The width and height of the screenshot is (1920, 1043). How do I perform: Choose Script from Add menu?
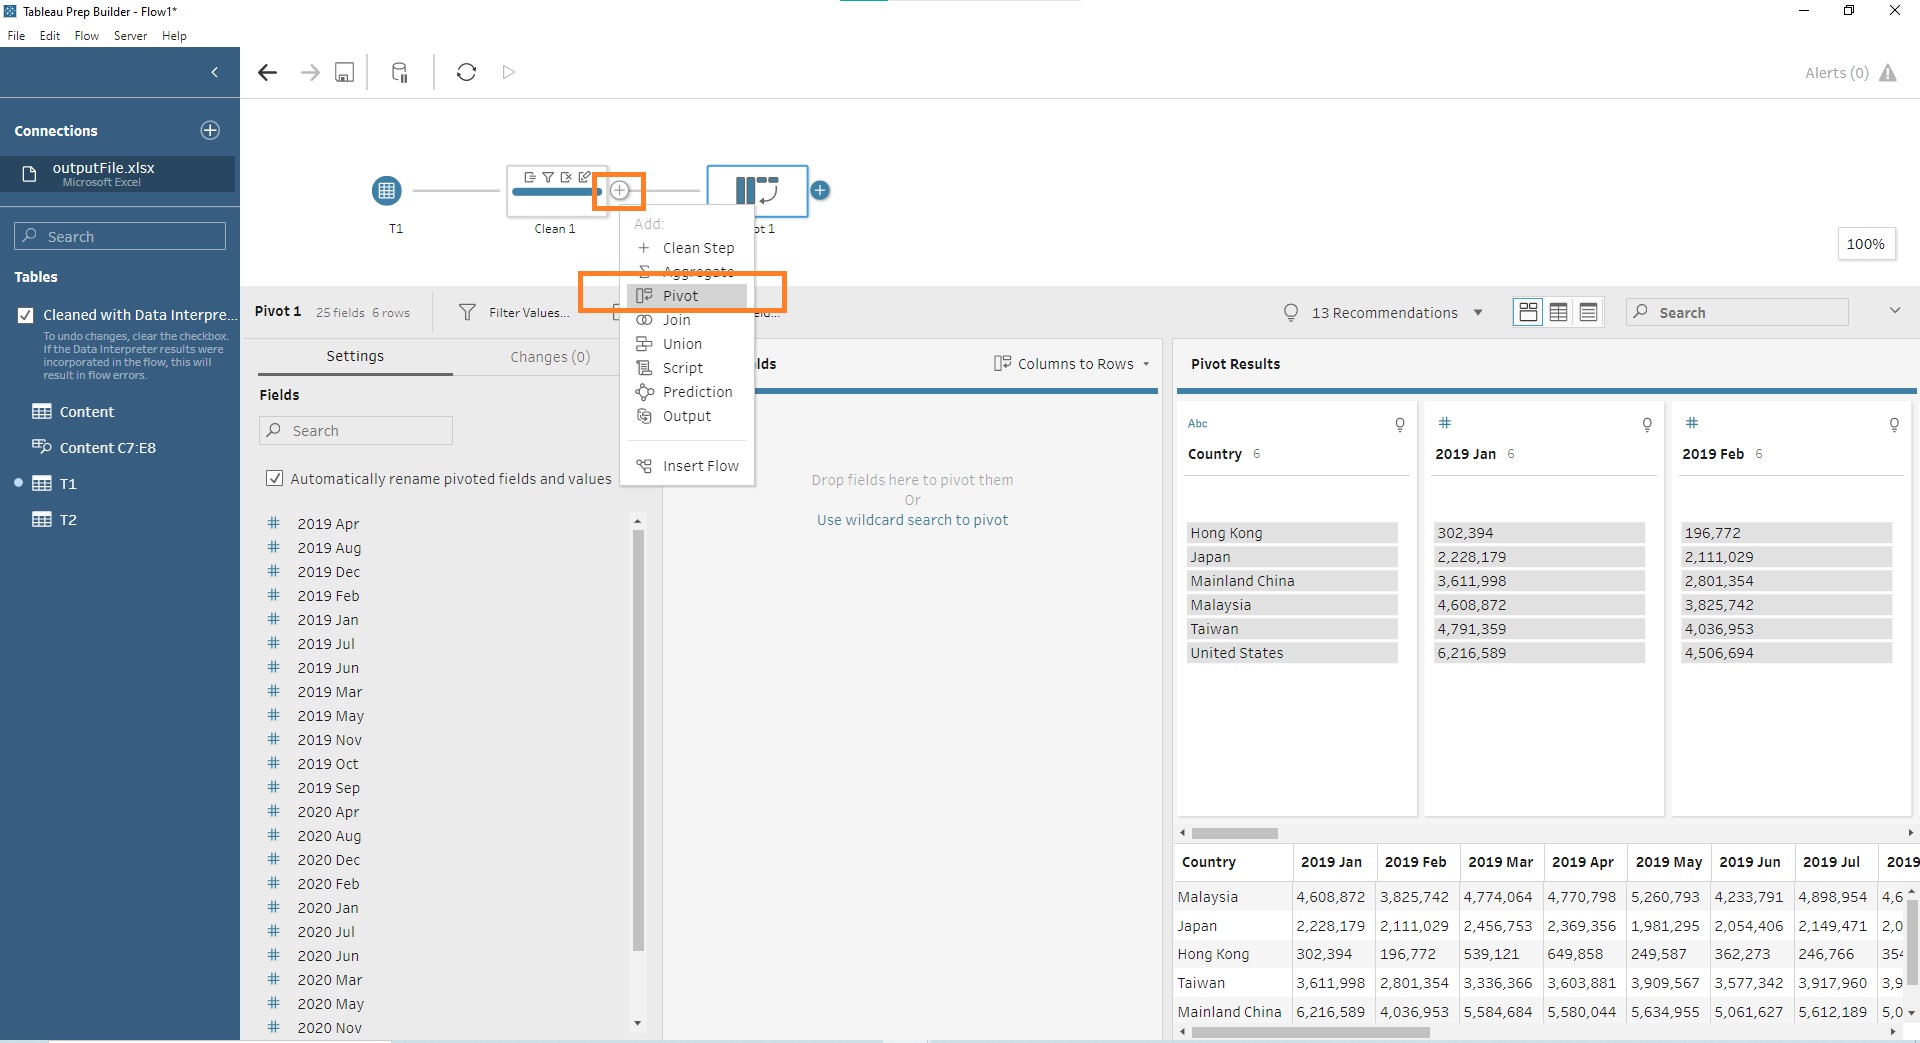coord(687,368)
